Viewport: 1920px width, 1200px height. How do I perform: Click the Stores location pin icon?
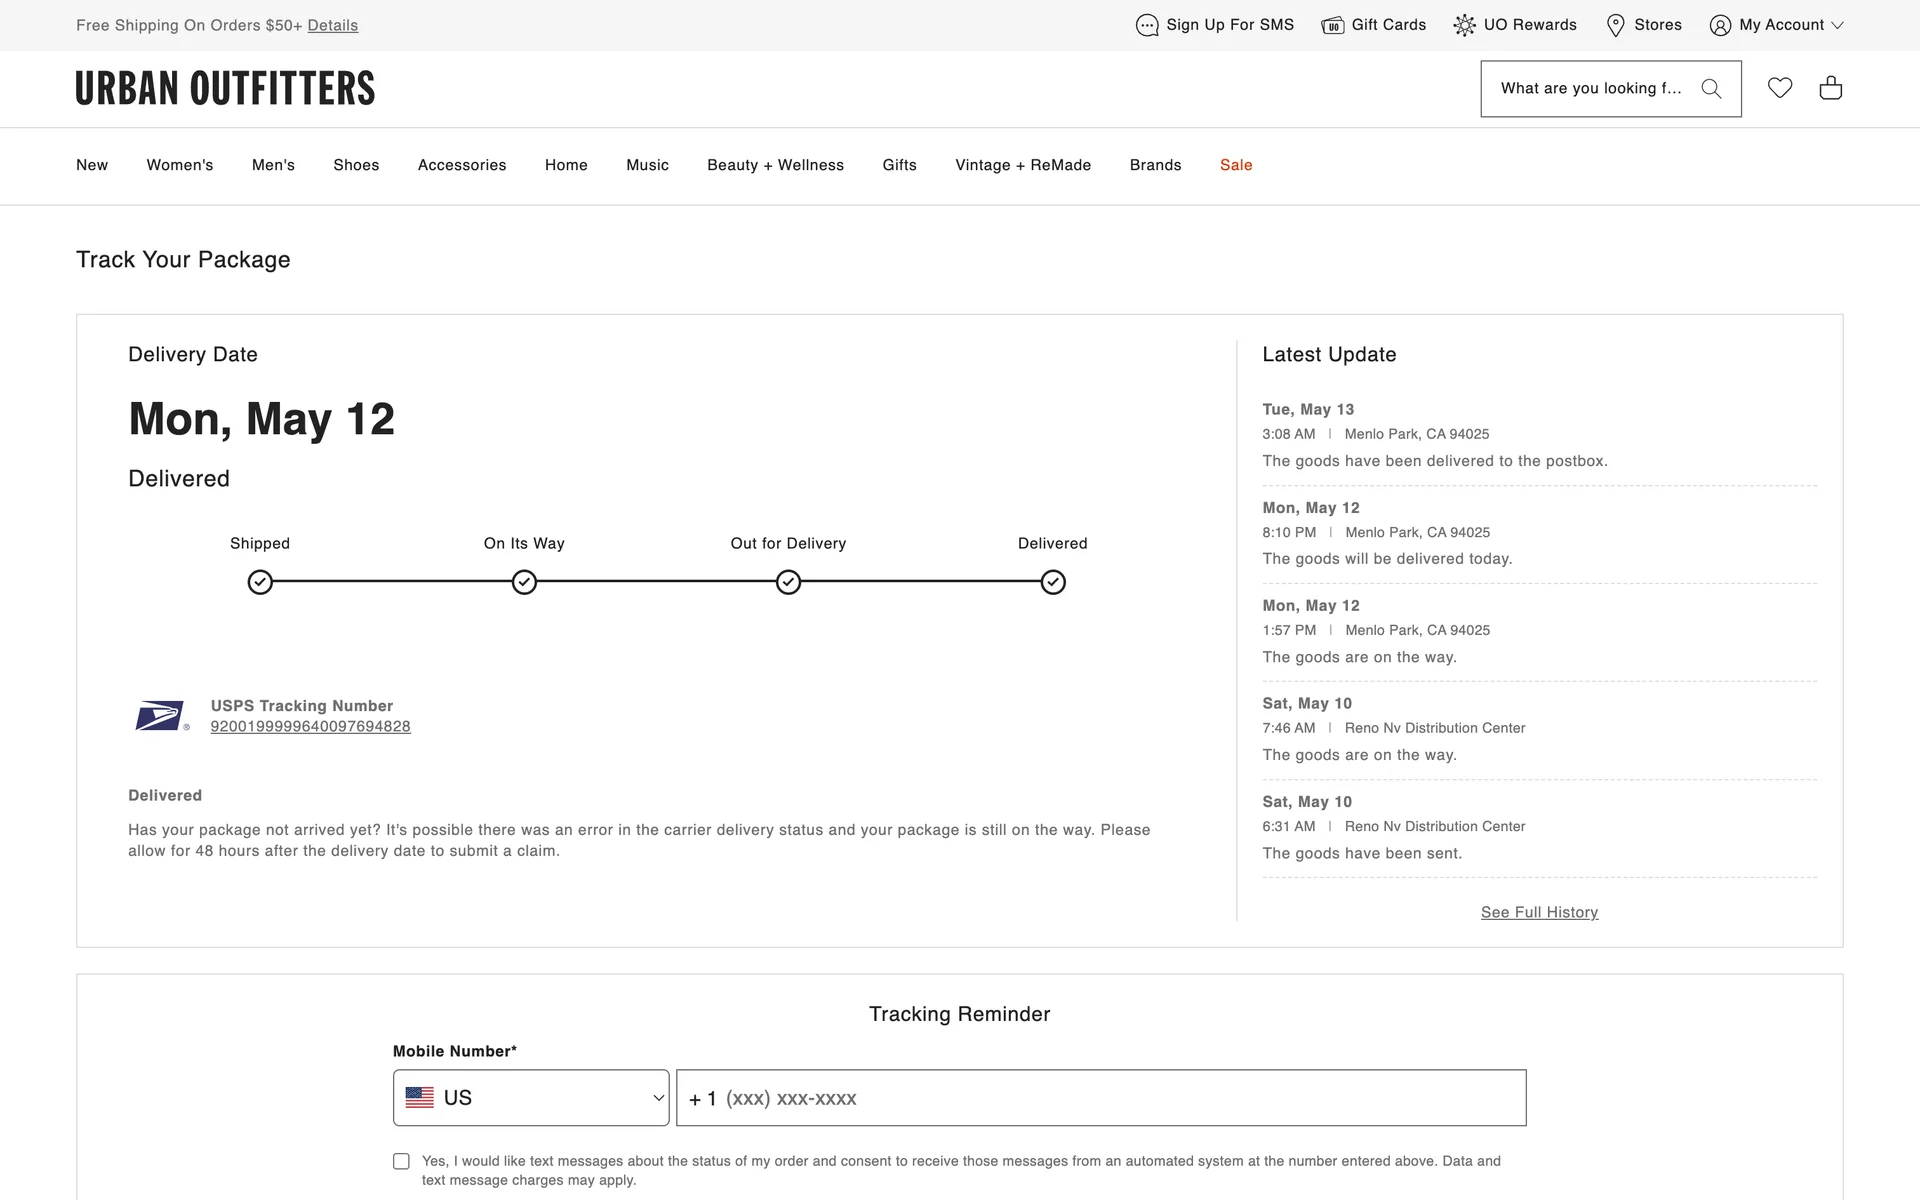tap(1615, 25)
